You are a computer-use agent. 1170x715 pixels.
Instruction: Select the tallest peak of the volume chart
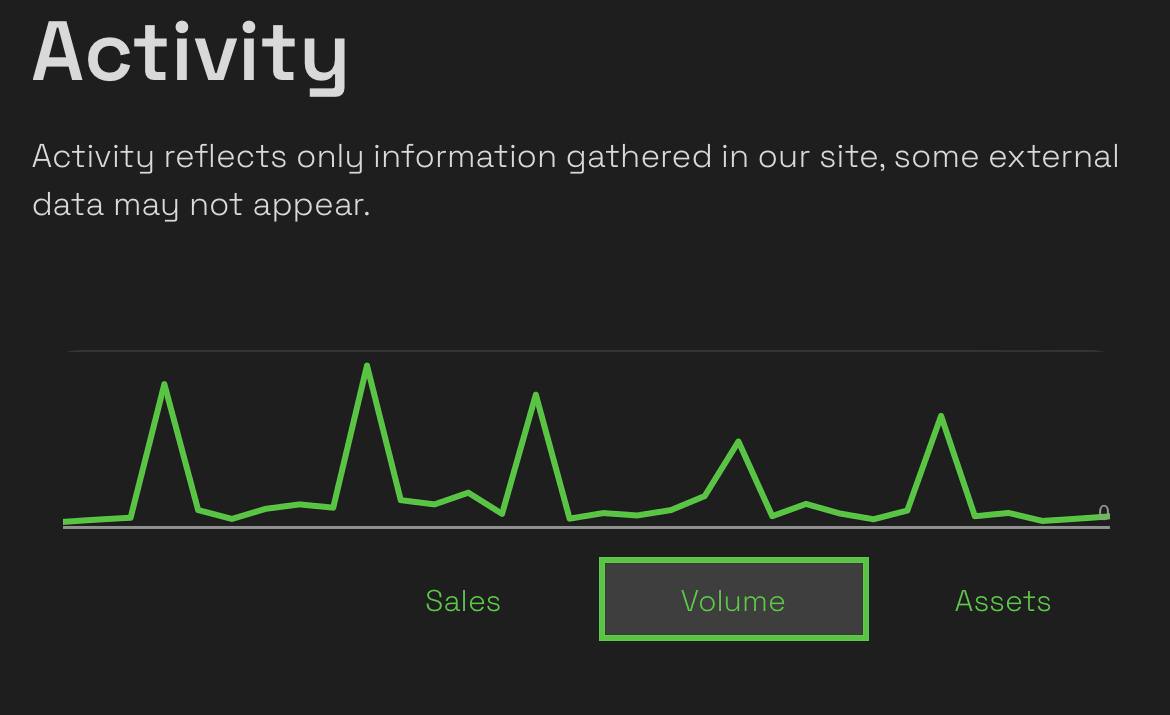tap(366, 366)
